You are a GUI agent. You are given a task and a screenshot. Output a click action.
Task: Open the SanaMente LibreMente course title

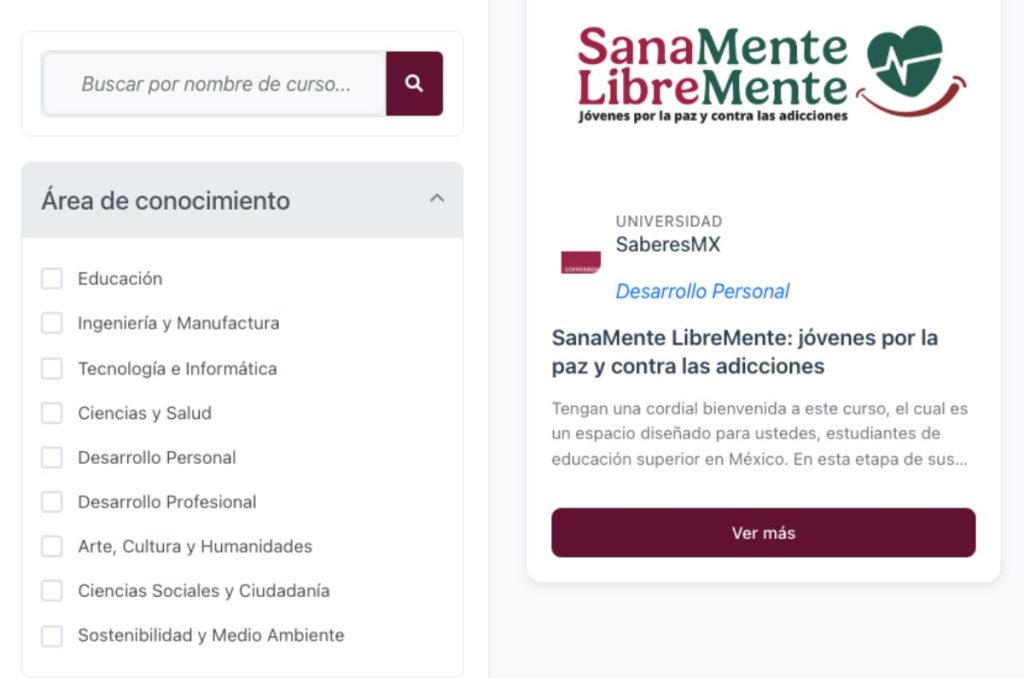pyautogui.click(x=745, y=351)
